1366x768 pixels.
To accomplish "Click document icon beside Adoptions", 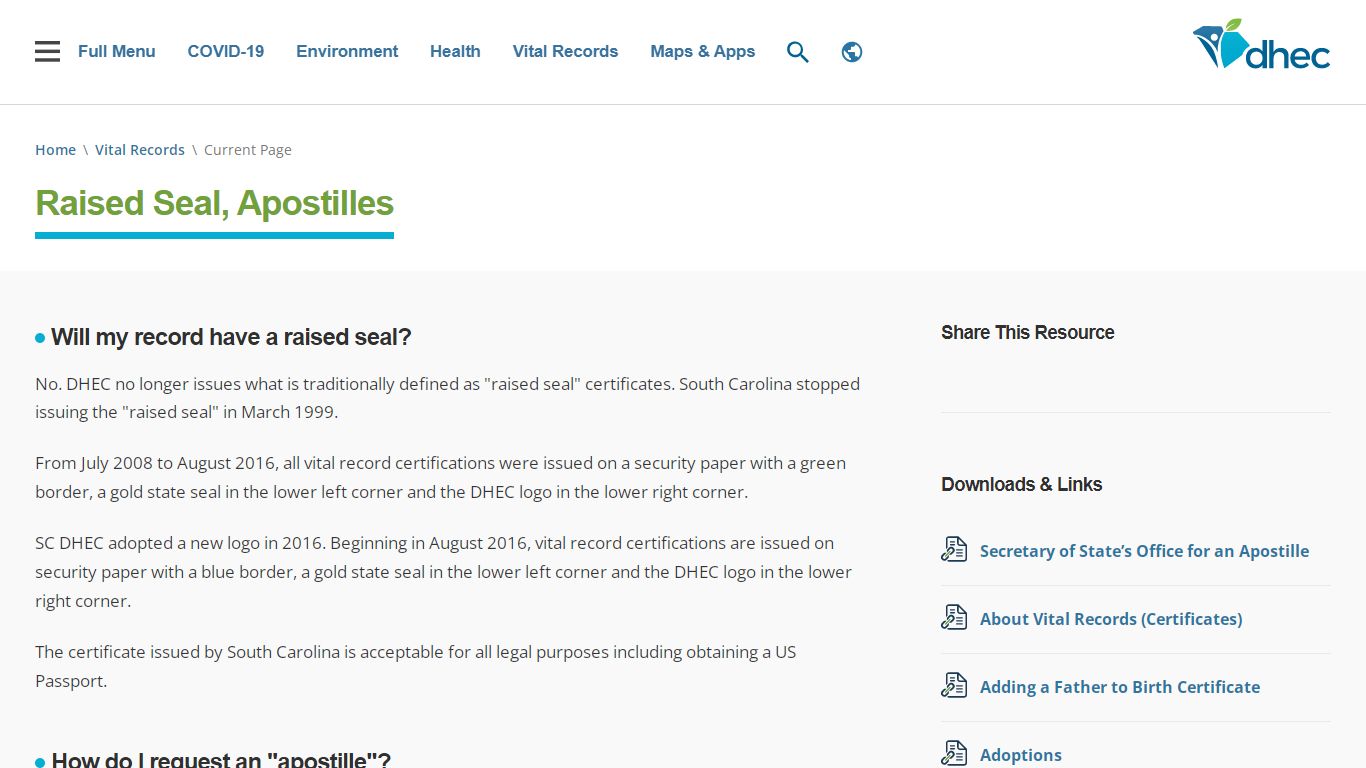I will 954,753.
